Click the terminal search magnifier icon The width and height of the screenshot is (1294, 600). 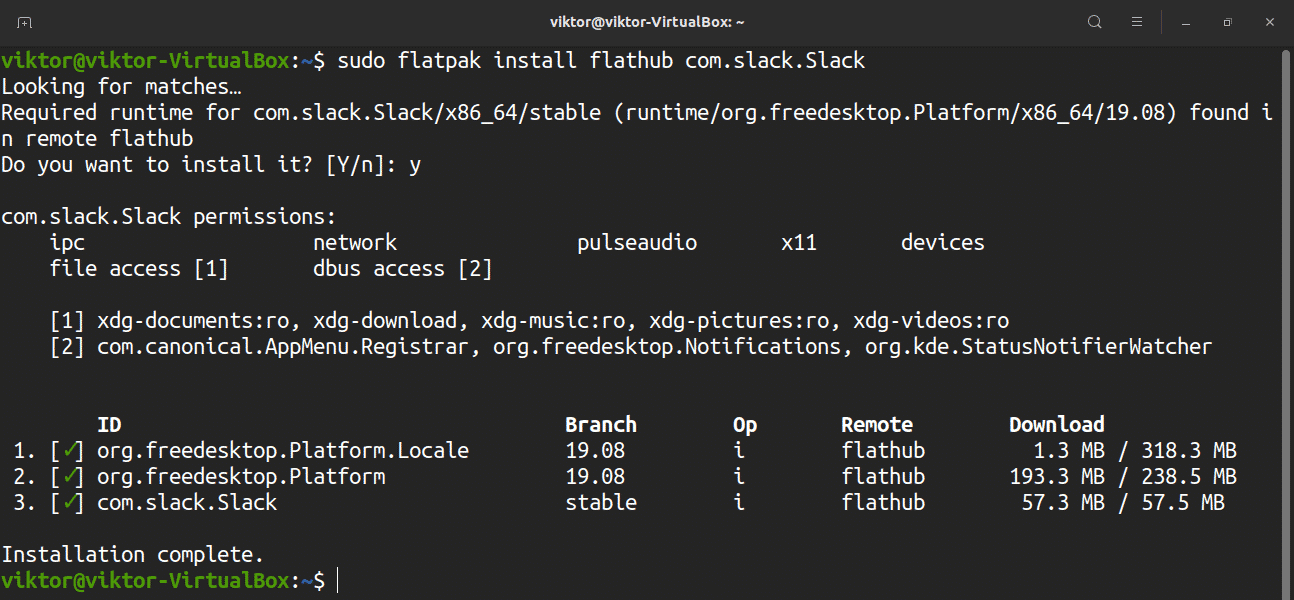1095,22
